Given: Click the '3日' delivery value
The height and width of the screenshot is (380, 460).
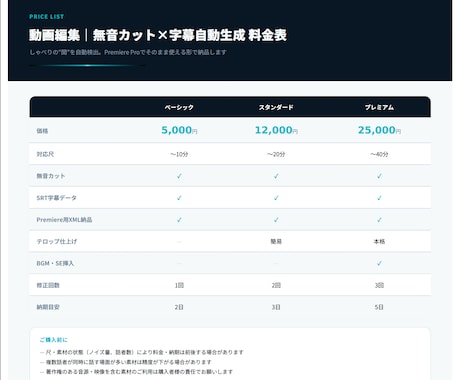Looking at the screenshot, I should pyautogui.click(x=276, y=307).
